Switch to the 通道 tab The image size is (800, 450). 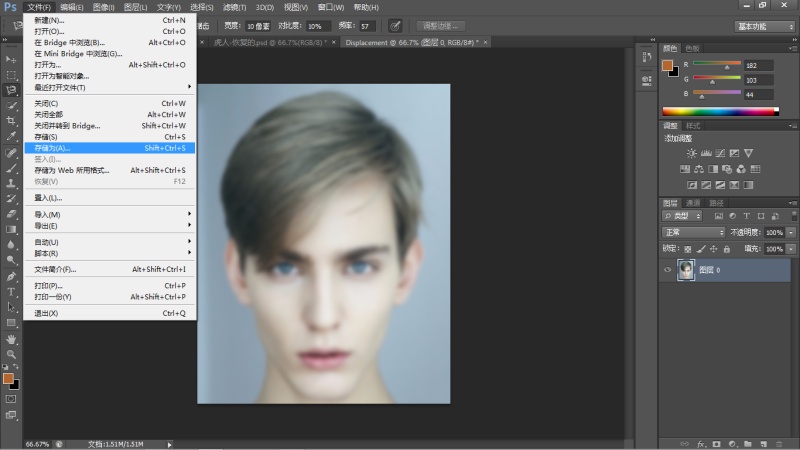pyautogui.click(x=692, y=203)
